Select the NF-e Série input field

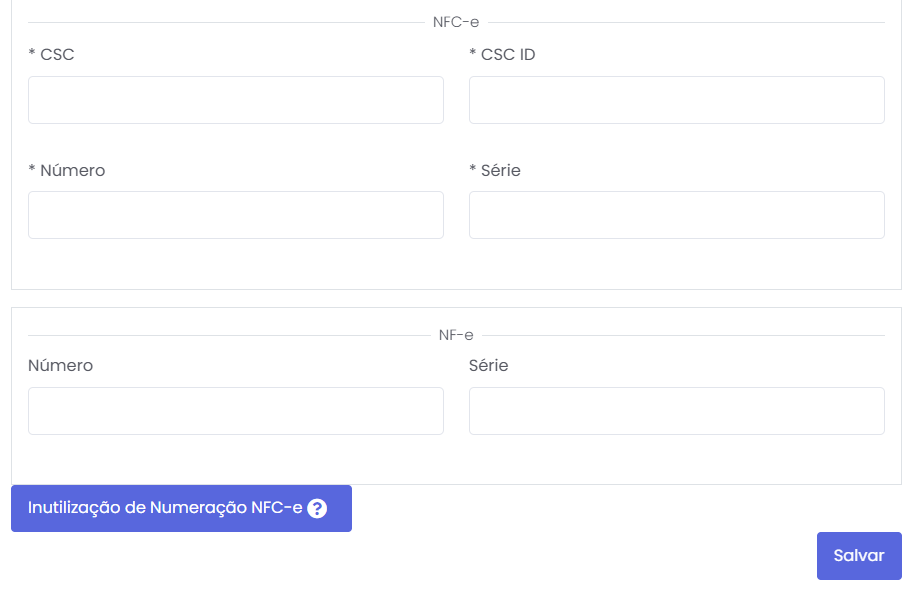coord(676,411)
